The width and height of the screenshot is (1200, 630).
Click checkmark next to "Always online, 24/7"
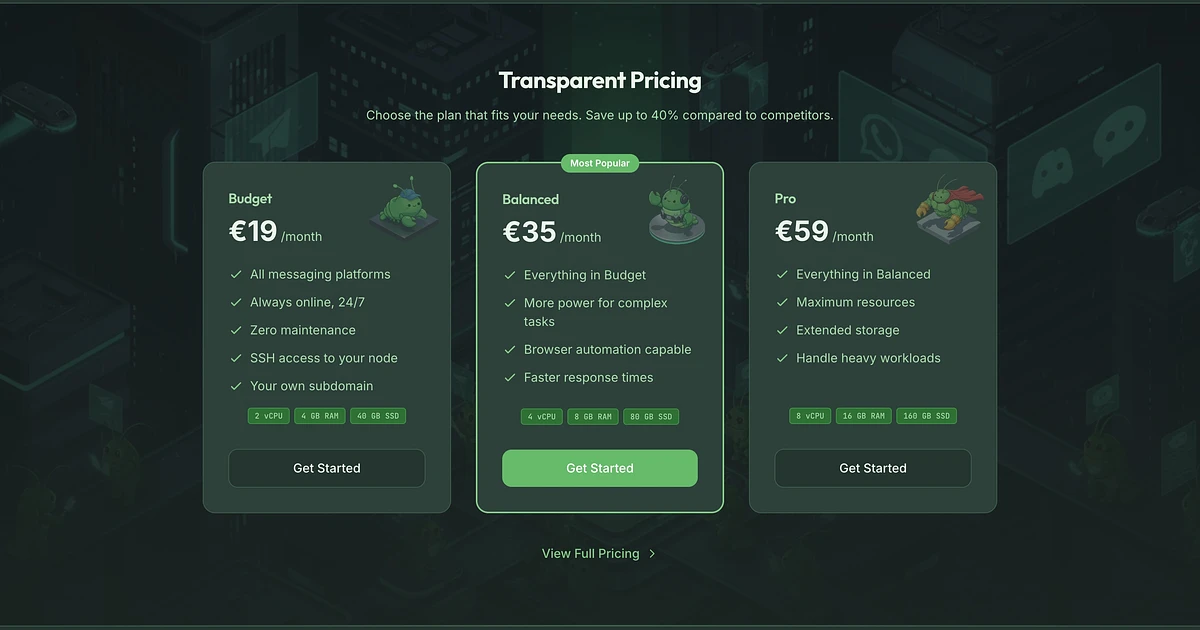point(236,301)
